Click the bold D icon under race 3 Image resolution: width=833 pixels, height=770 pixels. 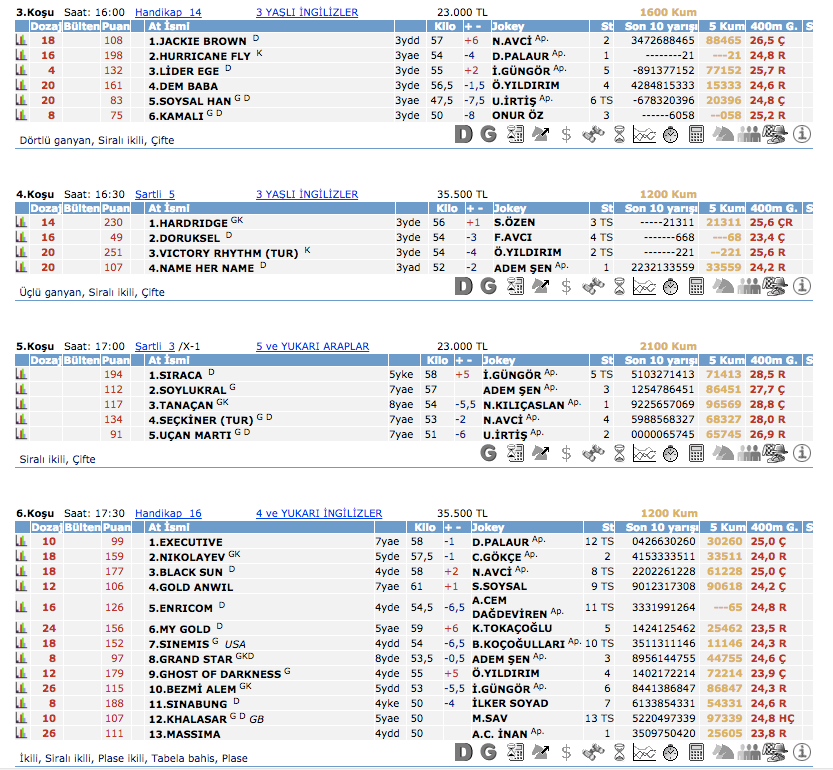tap(463, 133)
